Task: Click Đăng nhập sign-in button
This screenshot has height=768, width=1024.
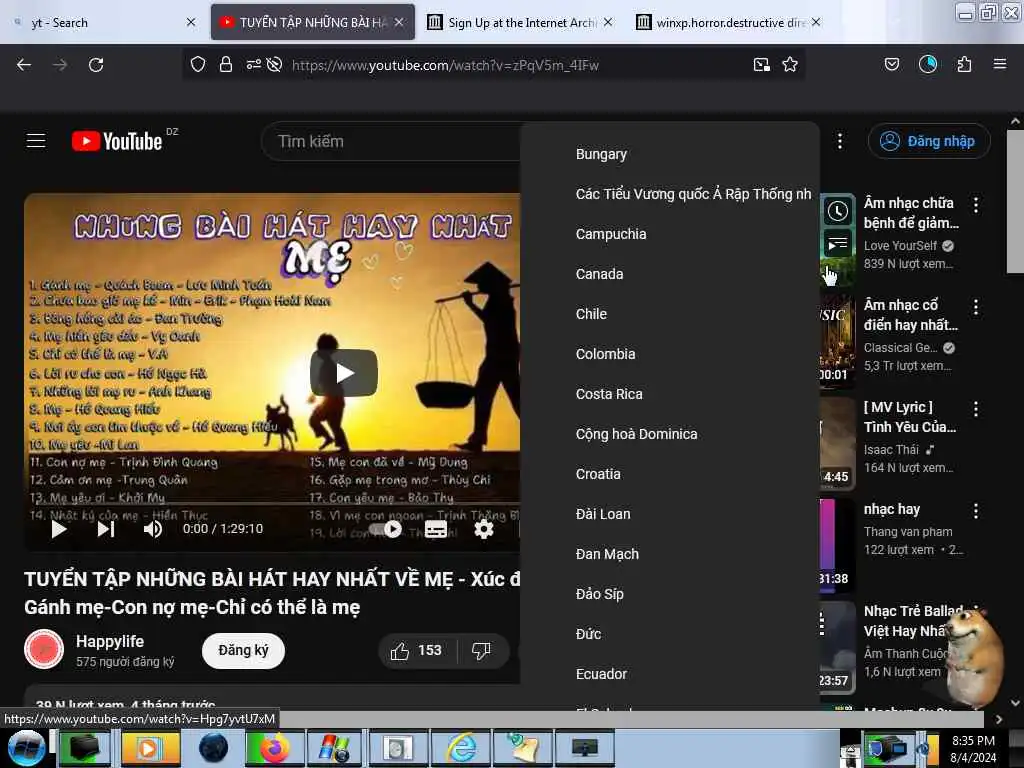Action: tap(929, 141)
